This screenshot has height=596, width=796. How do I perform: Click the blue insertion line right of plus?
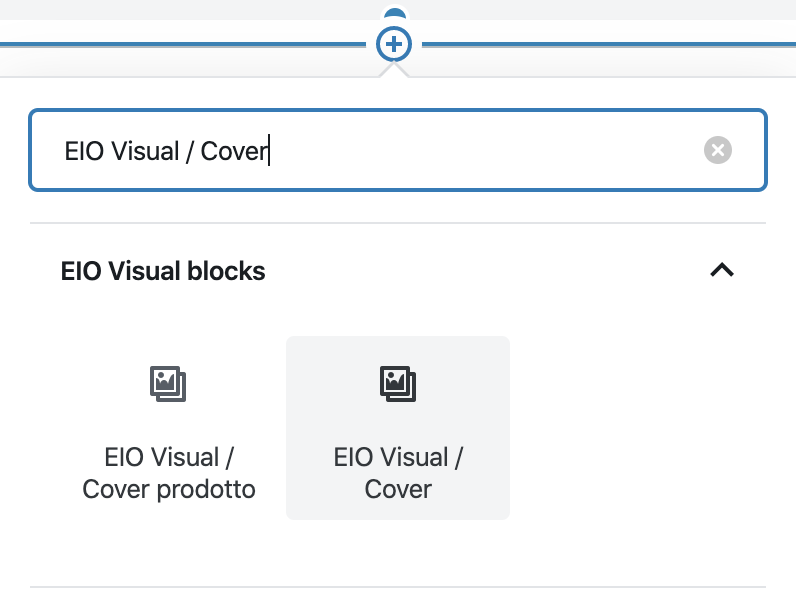point(609,45)
